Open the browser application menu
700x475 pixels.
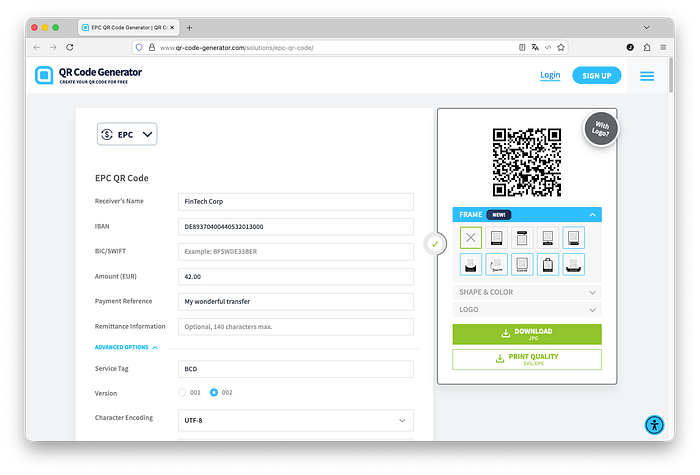point(663,47)
